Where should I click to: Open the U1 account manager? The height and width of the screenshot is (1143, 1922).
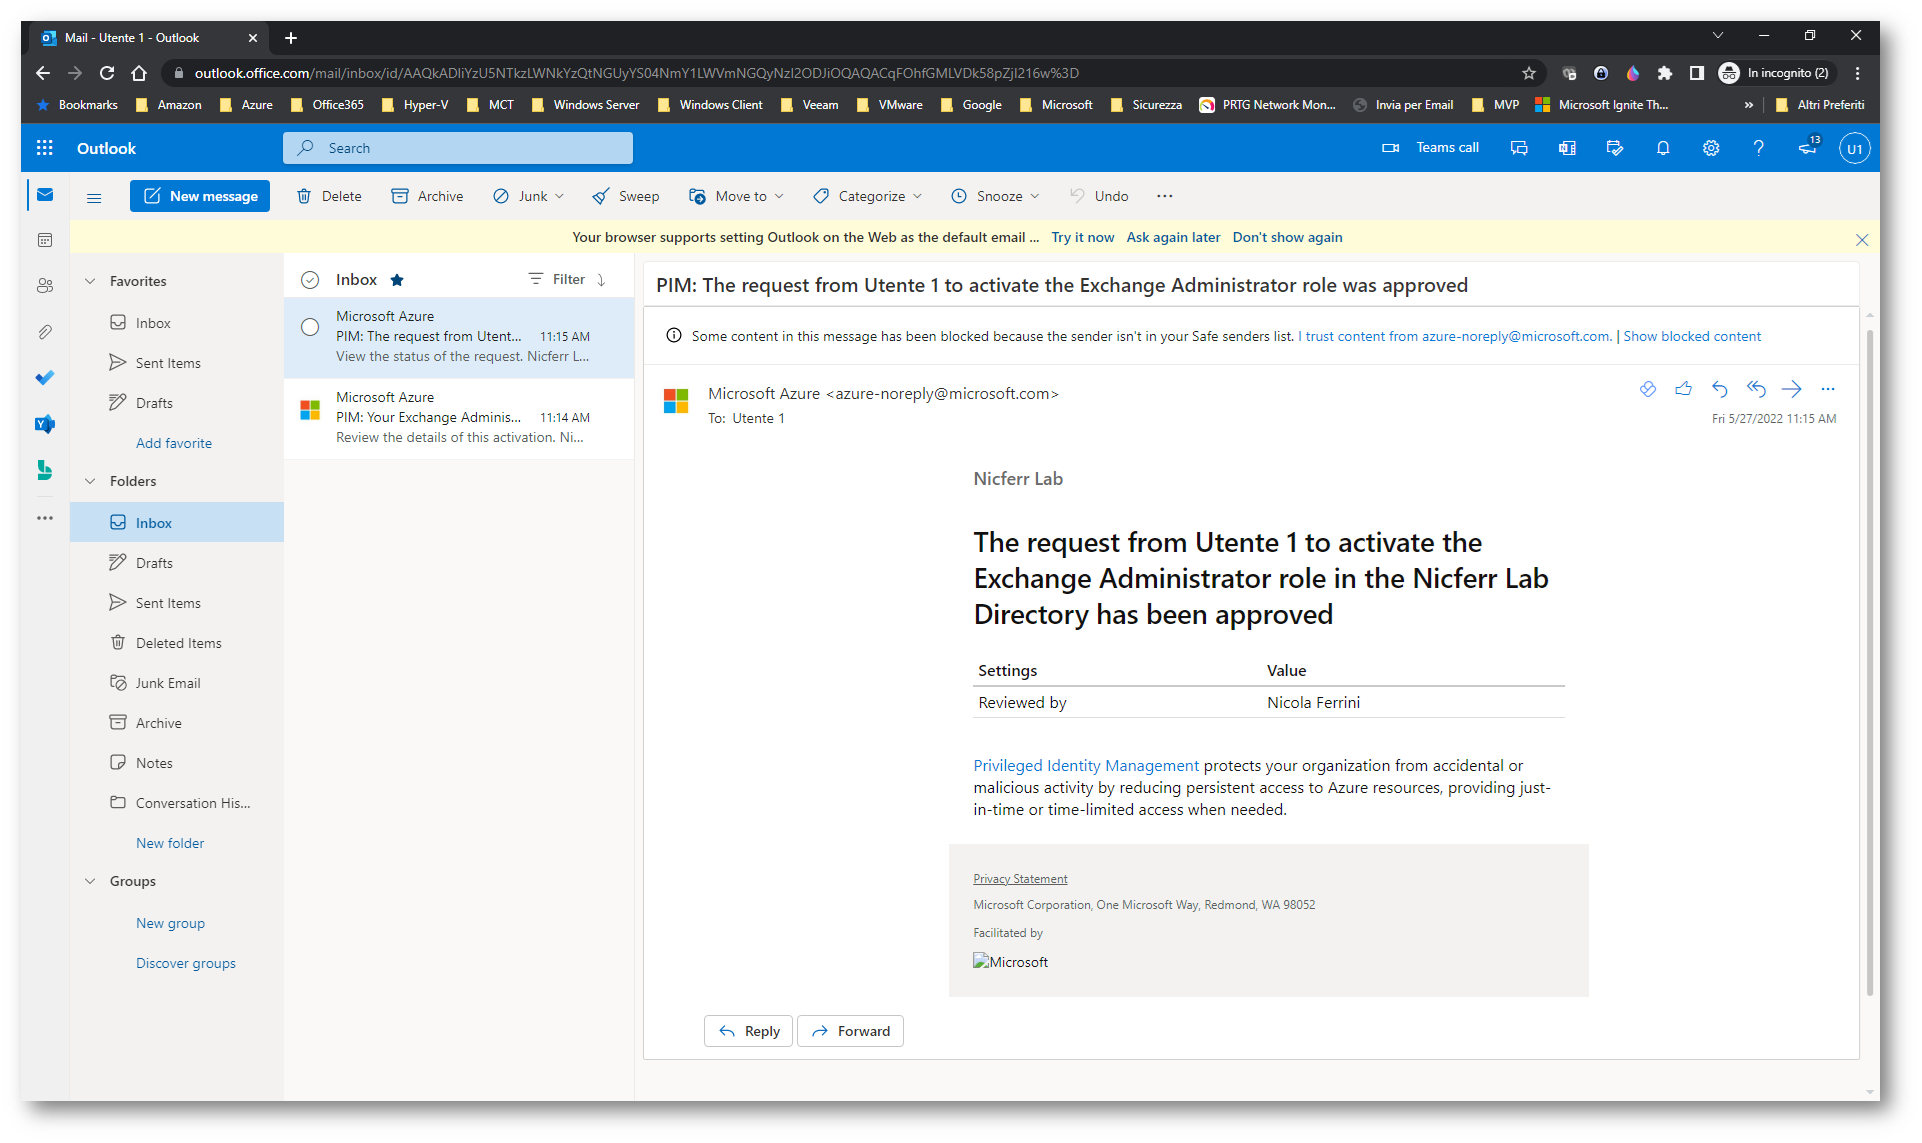pyautogui.click(x=1854, y=149)
